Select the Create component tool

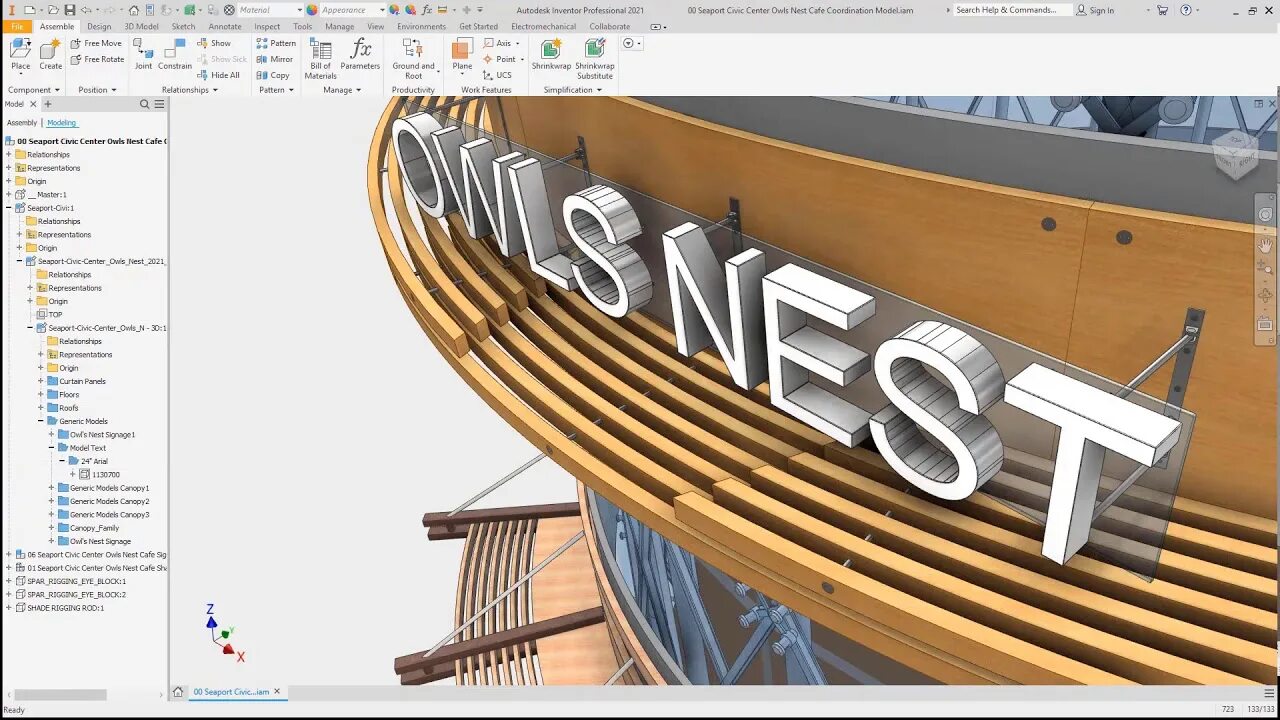click(50, 56)
